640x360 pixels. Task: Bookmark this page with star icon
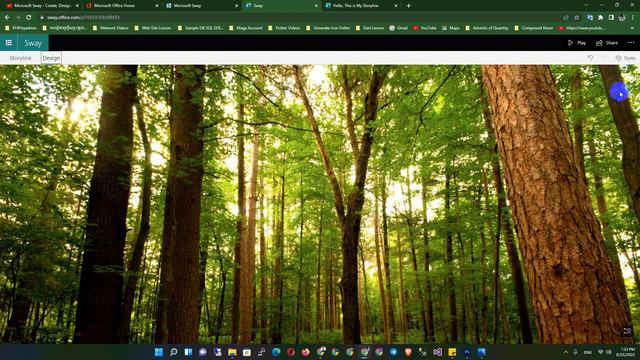(577, 18)
